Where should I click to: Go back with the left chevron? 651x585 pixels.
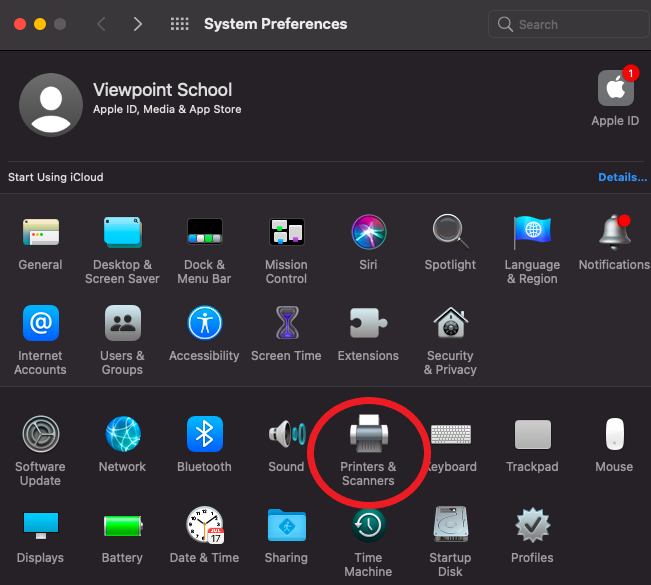(101, 24)
